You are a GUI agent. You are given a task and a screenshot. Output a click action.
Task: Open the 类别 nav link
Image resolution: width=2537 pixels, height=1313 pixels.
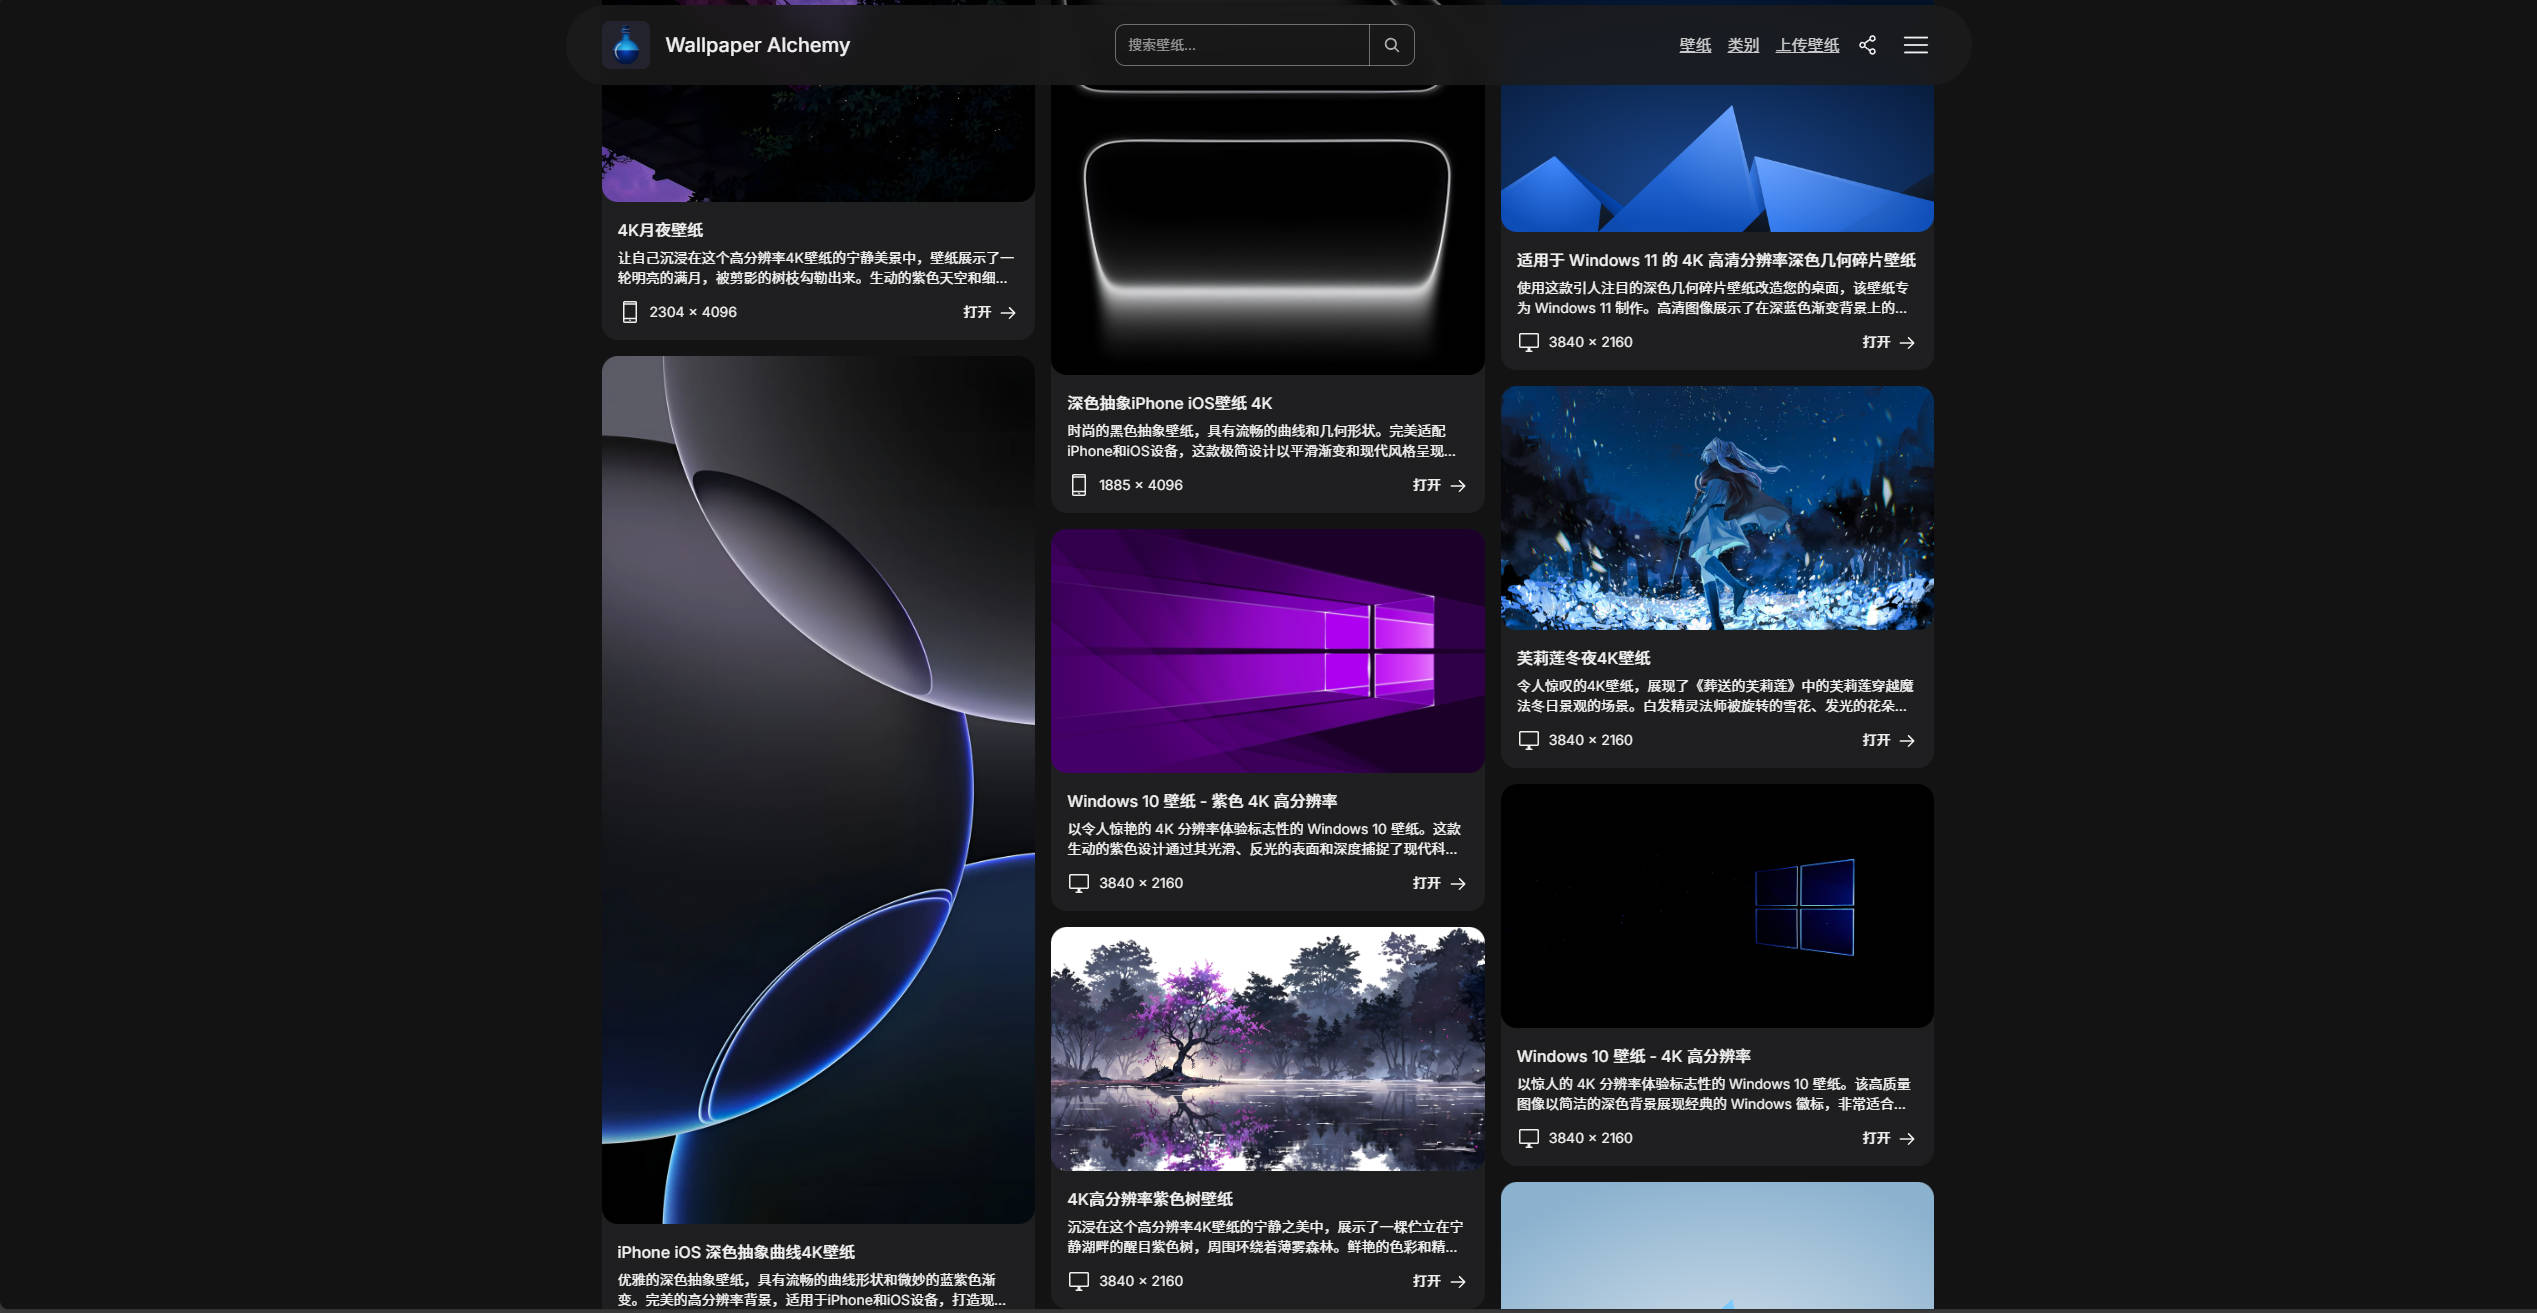[x=1743, y=45]
